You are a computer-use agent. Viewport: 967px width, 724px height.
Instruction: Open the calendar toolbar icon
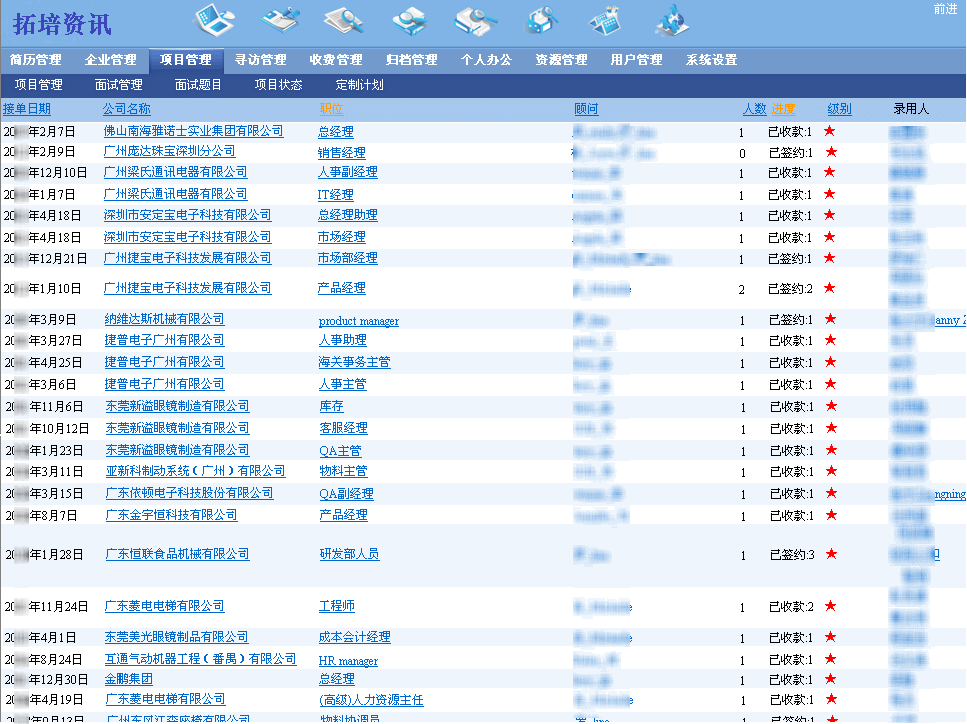pyautogui.click(x=606, y=20)
